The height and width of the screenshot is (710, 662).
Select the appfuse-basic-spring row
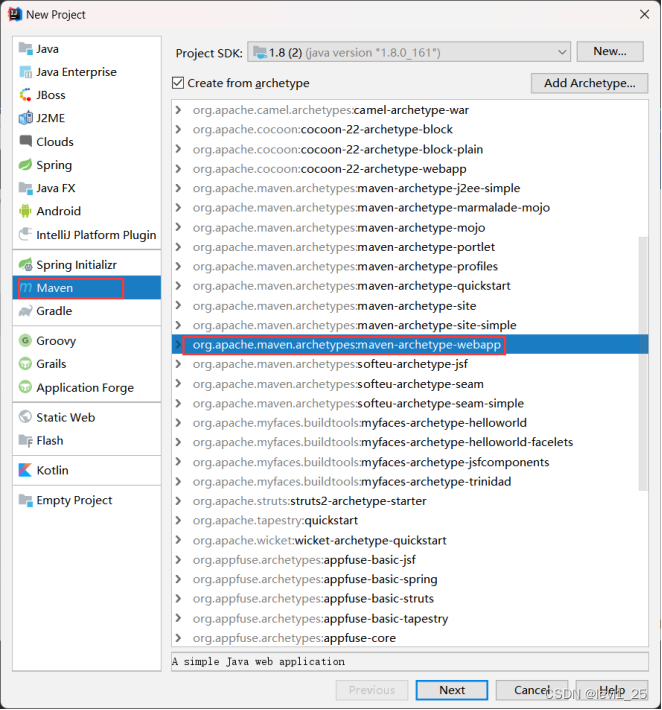[x=410, y=579]
